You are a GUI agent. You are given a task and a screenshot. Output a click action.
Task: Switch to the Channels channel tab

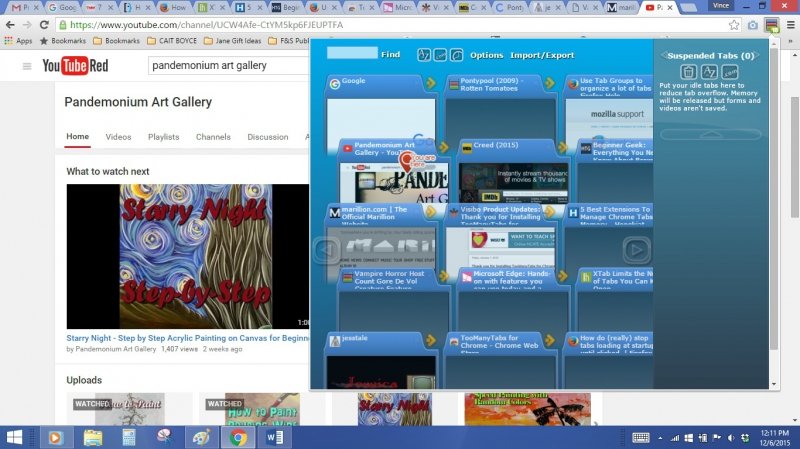(x=213, y=137)
